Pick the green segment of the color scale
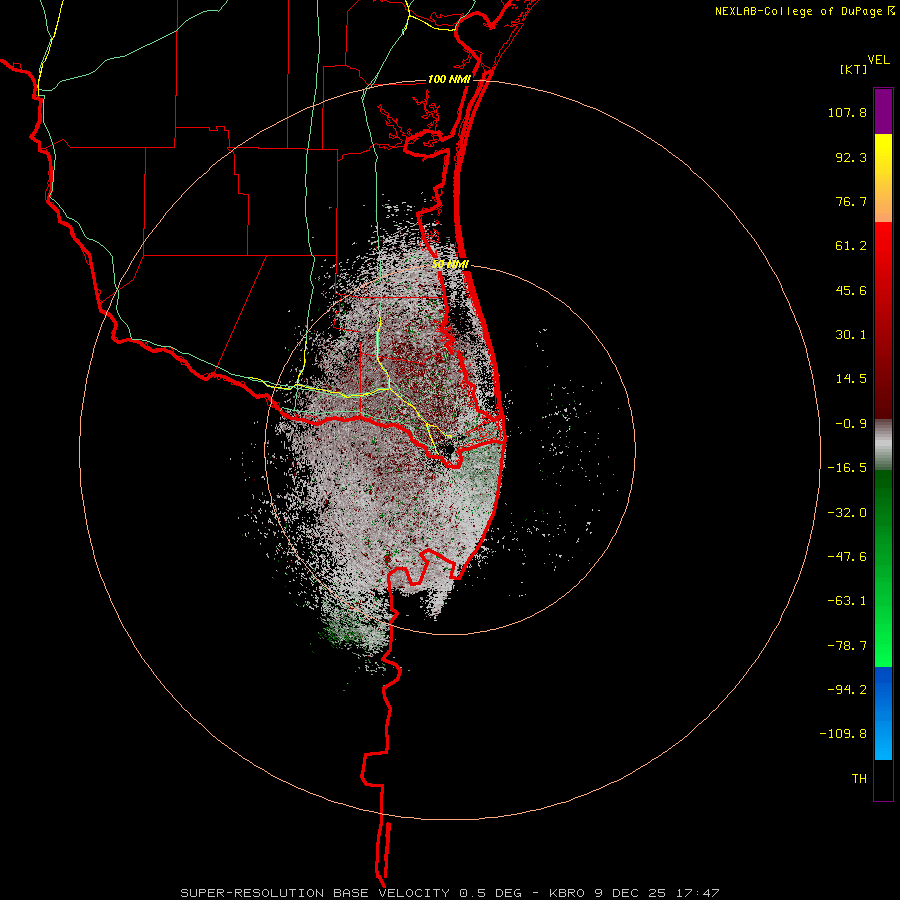 [x=883, y=568]
